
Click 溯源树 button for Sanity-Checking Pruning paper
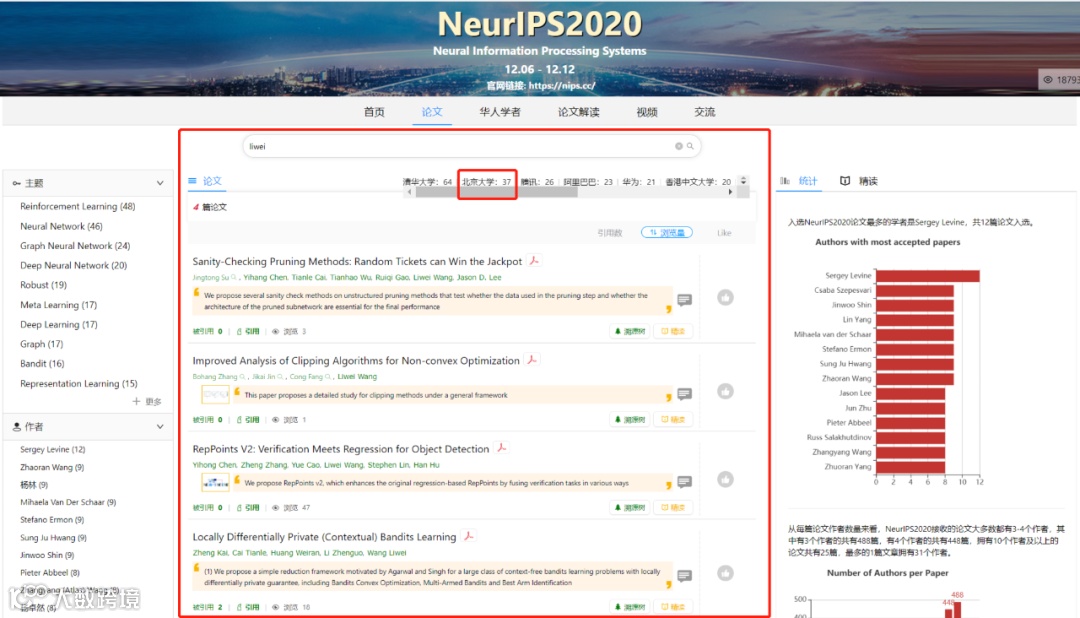tap(630, 331)
